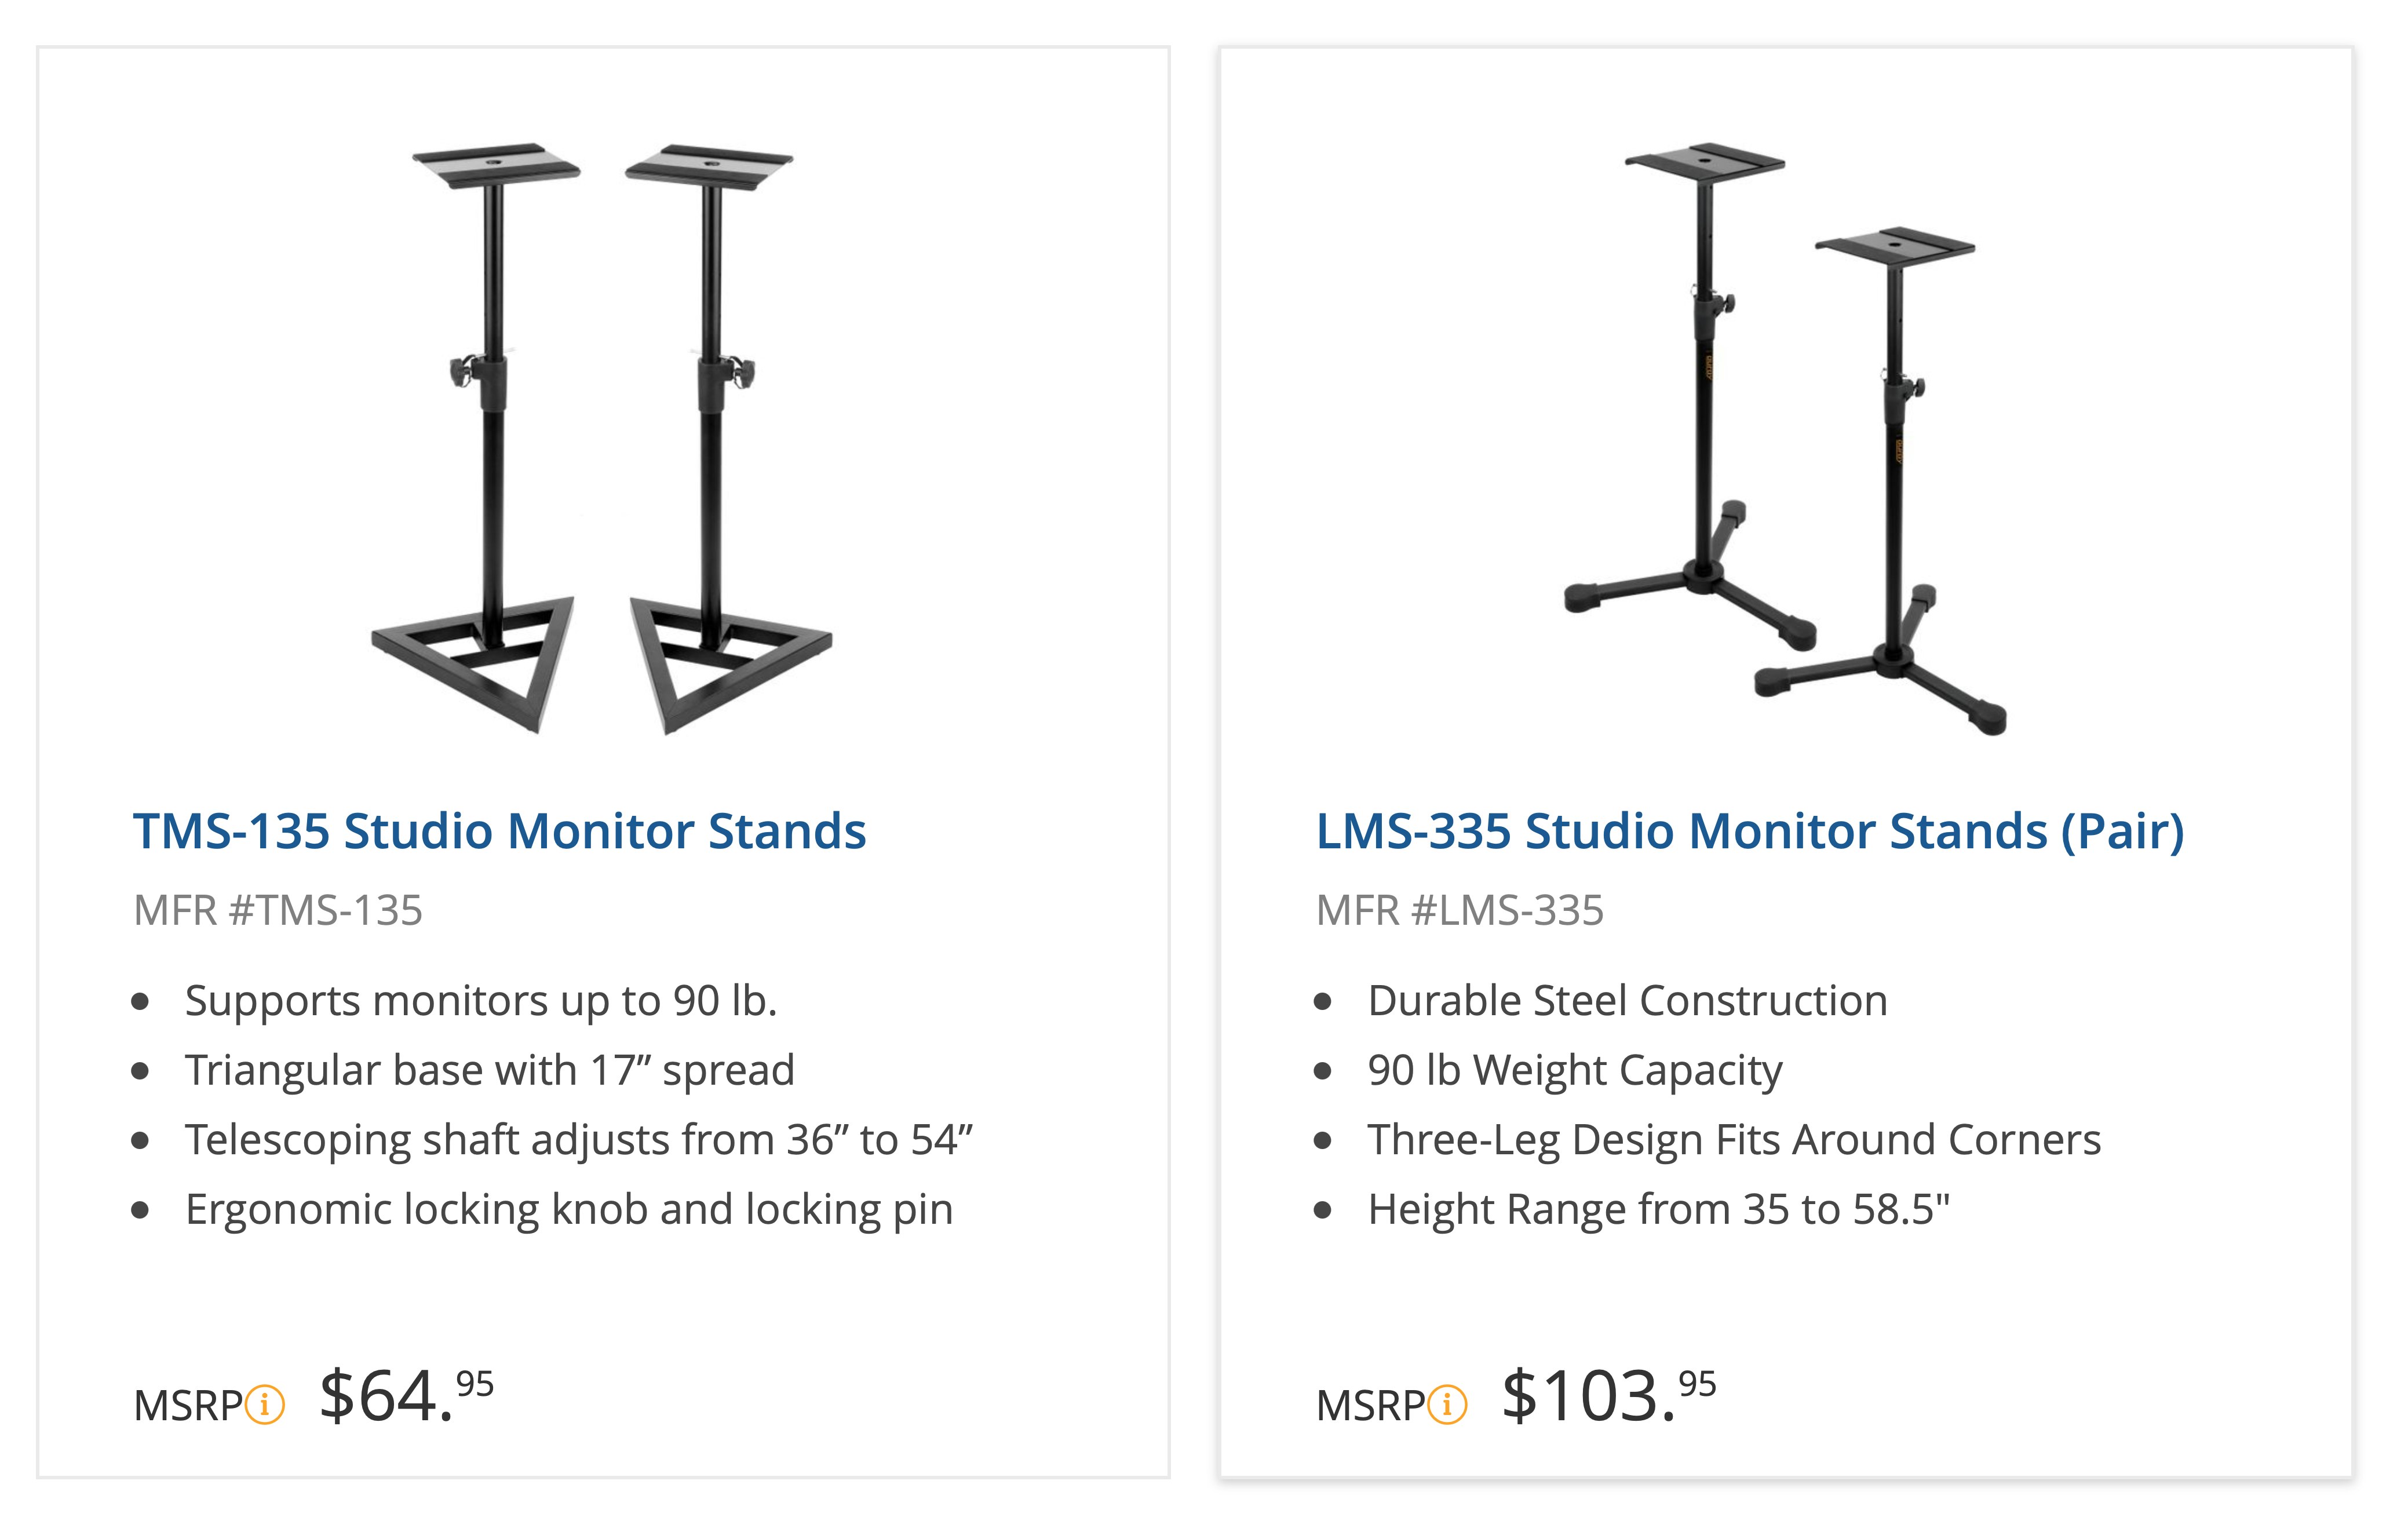Click the "Height Range from 35 to 58.5" bullet
This screenshot has width=2408, height=1517.
1658,1209
